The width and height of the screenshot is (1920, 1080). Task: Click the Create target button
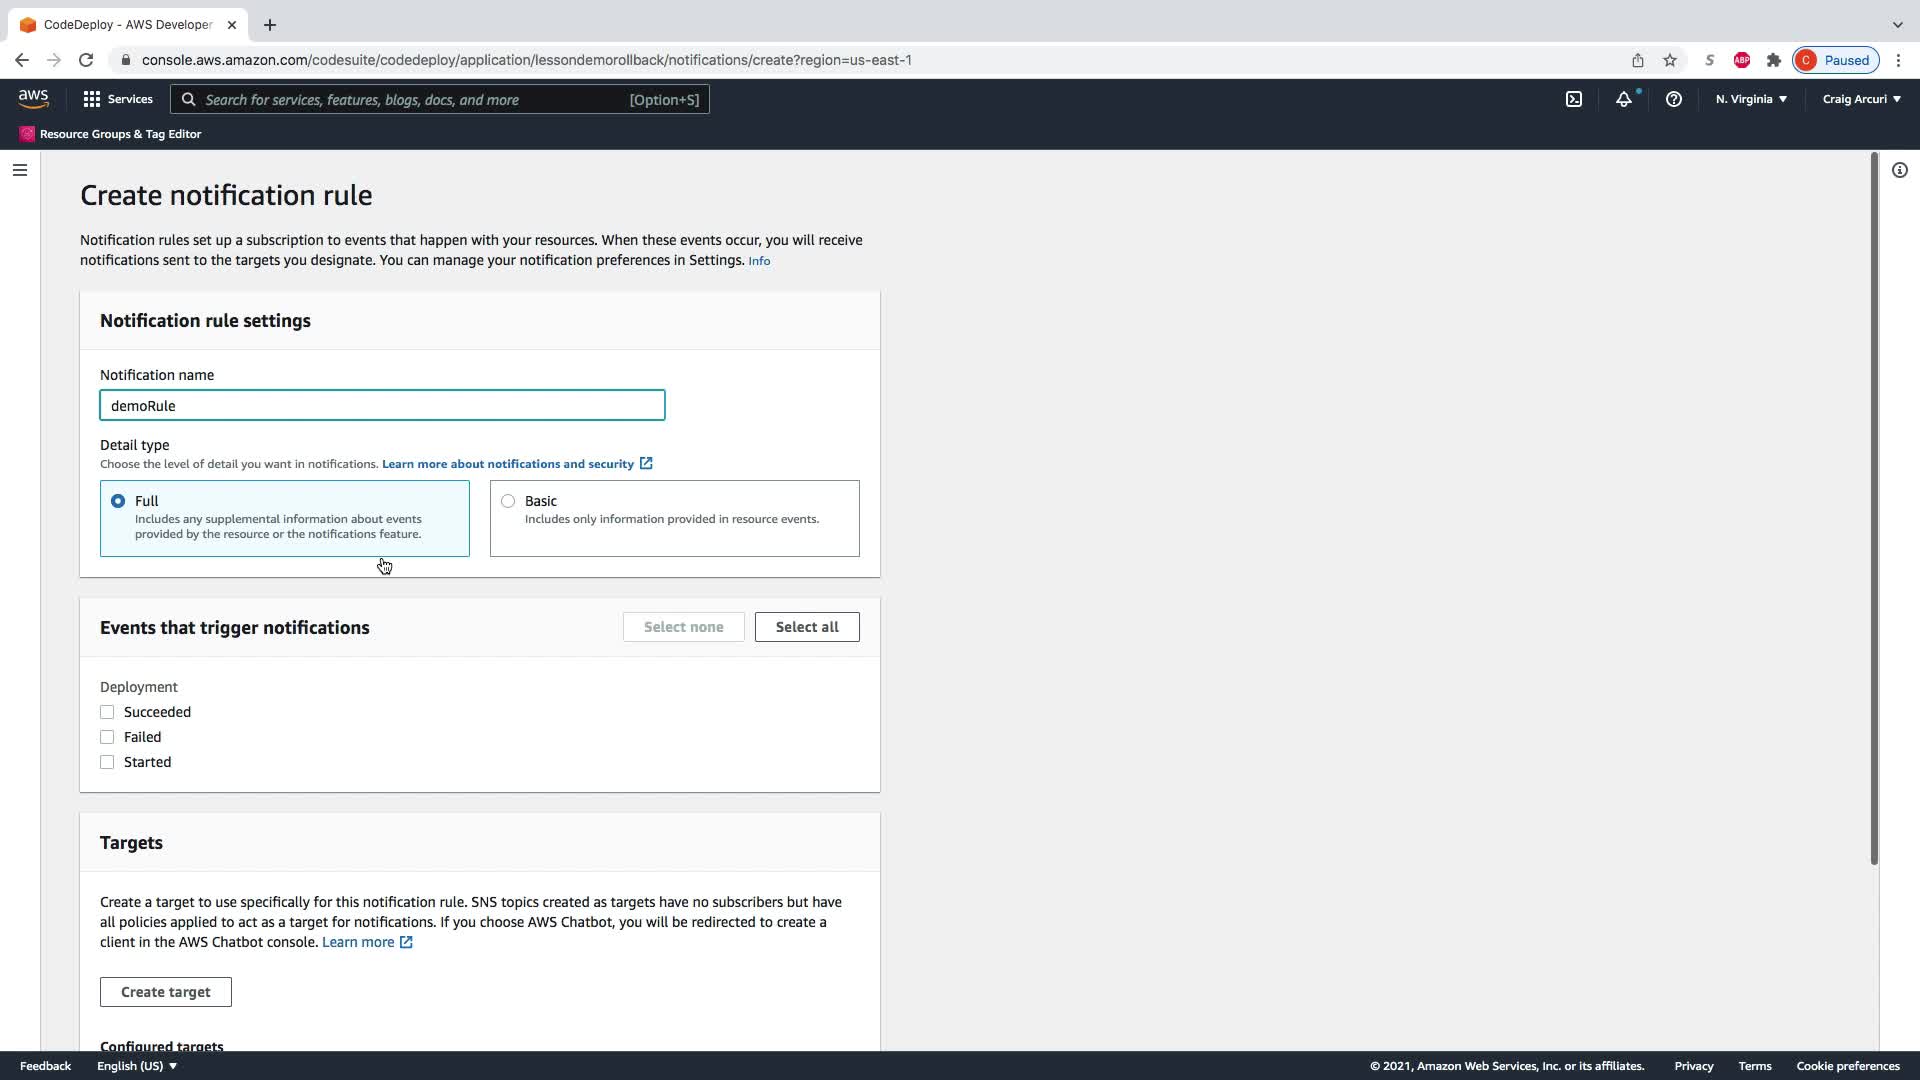pos(166,992)
